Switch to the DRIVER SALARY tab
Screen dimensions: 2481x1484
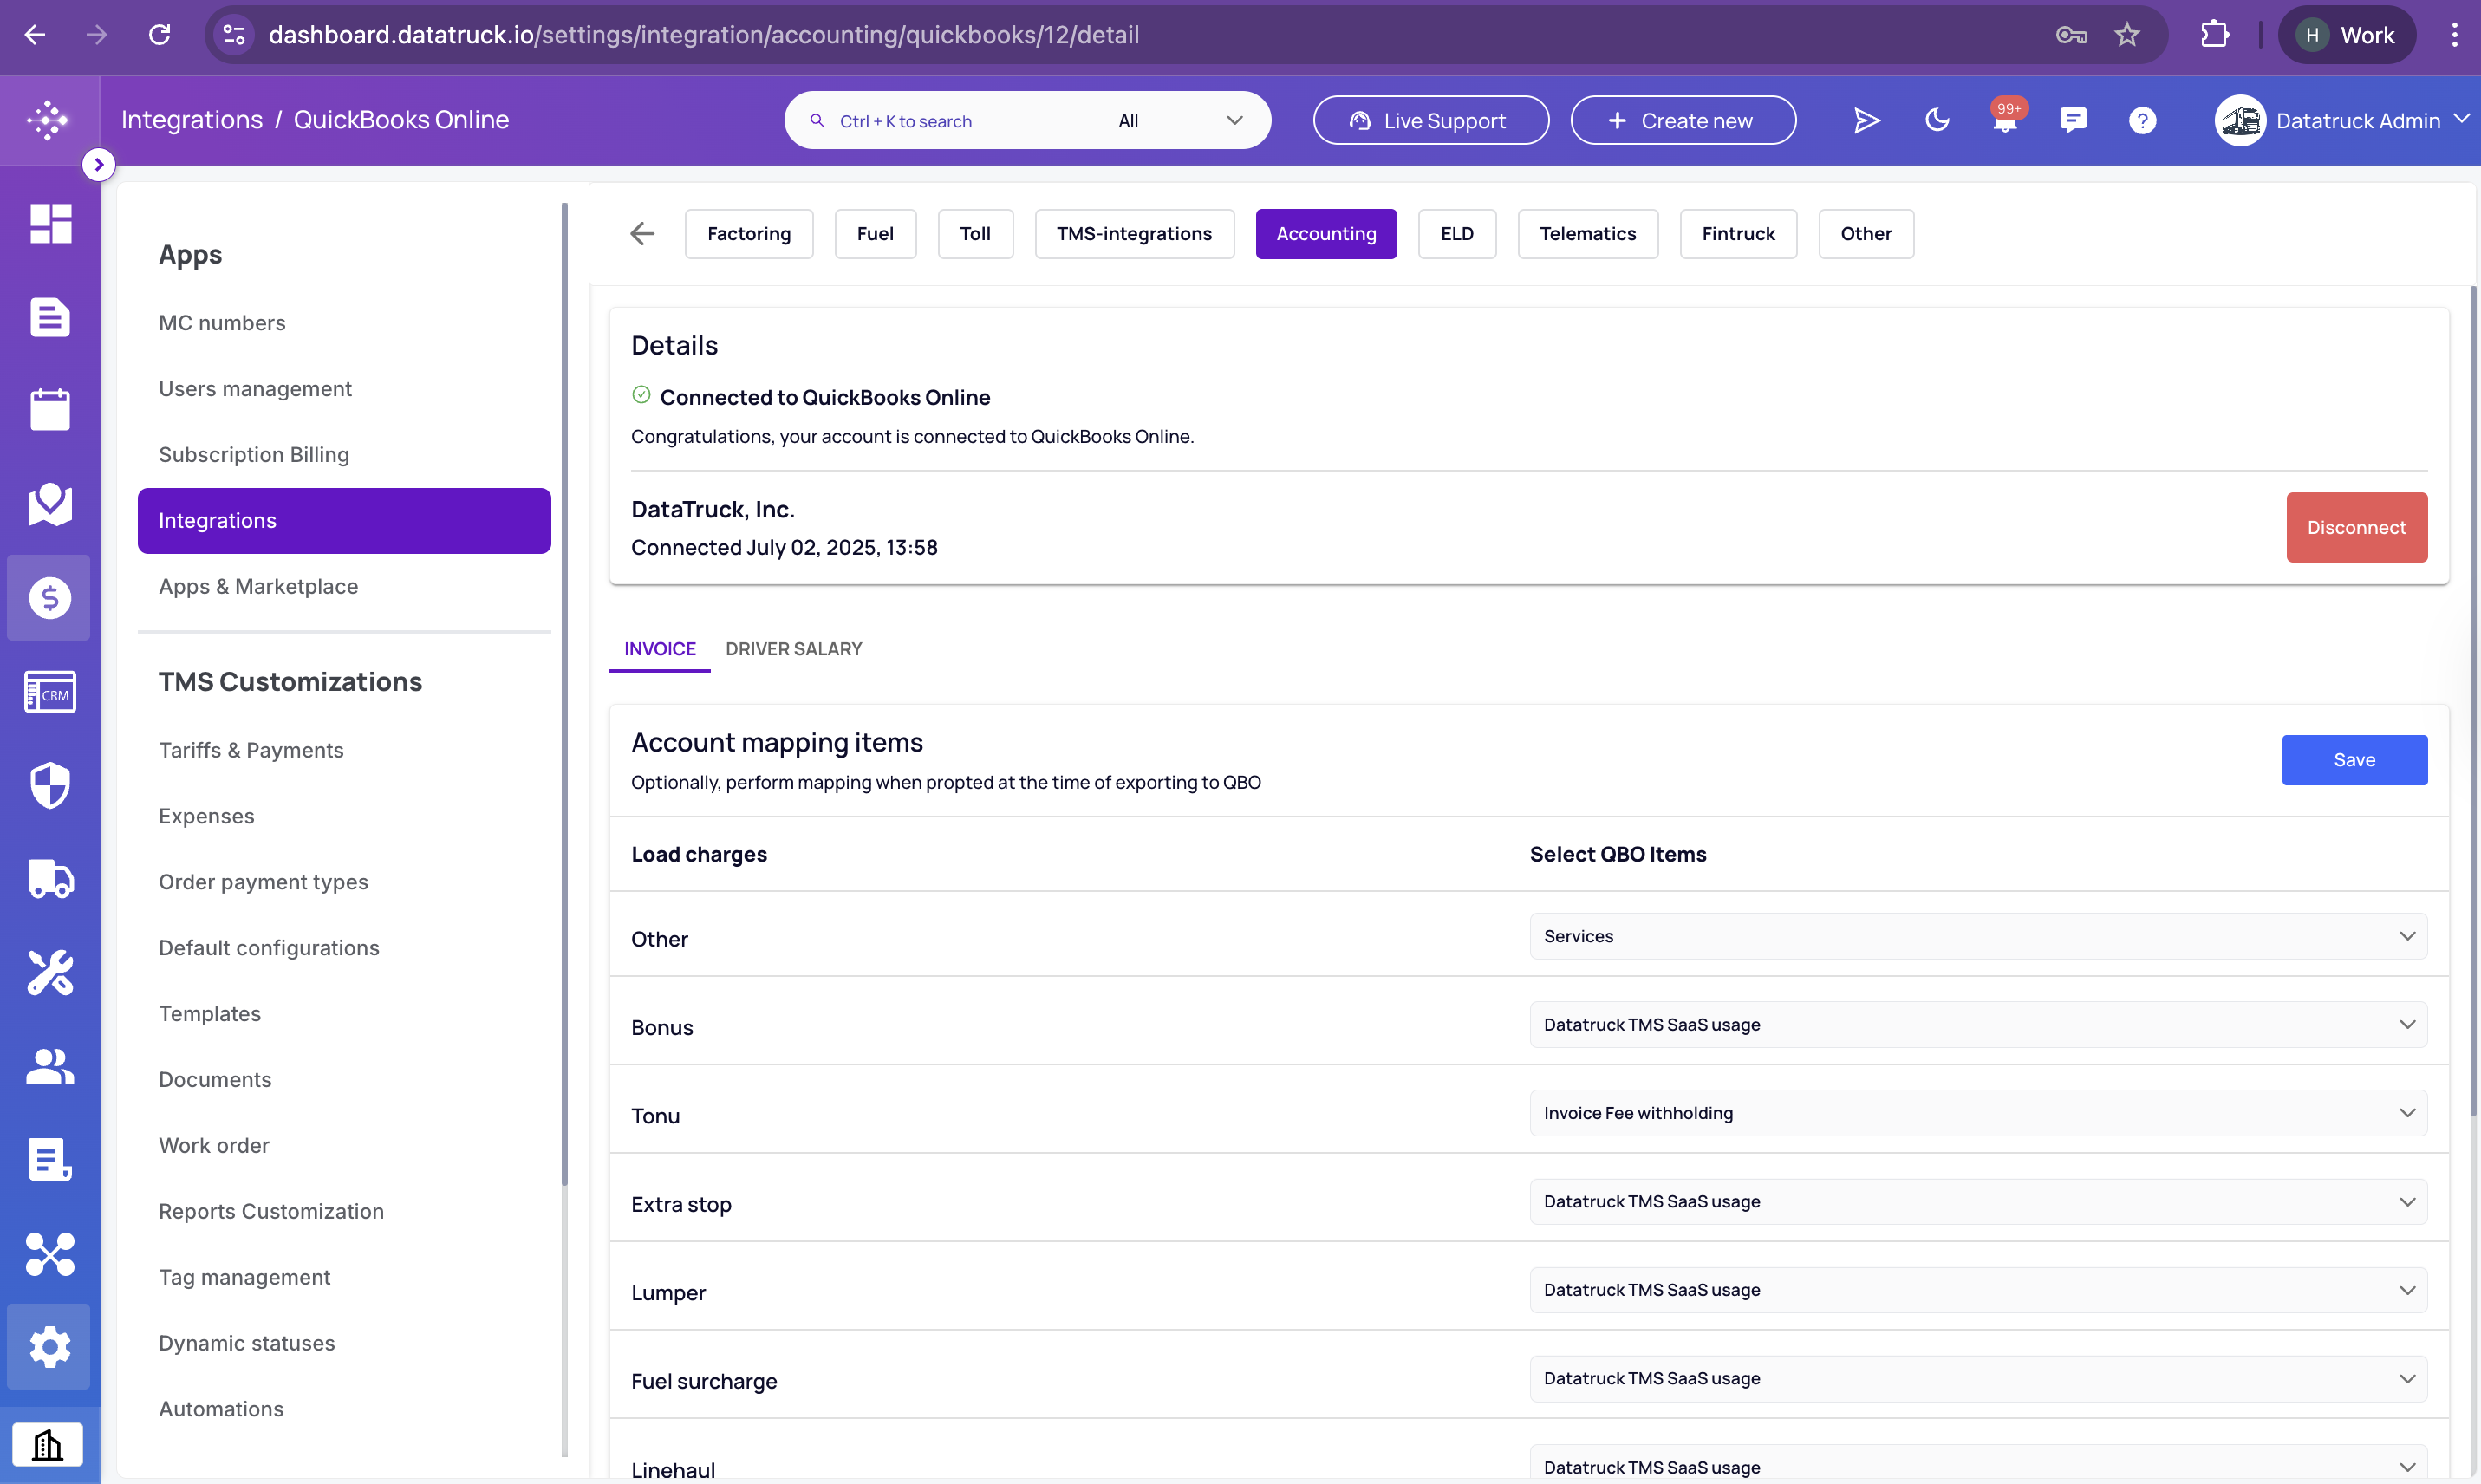tap(794, 649)
